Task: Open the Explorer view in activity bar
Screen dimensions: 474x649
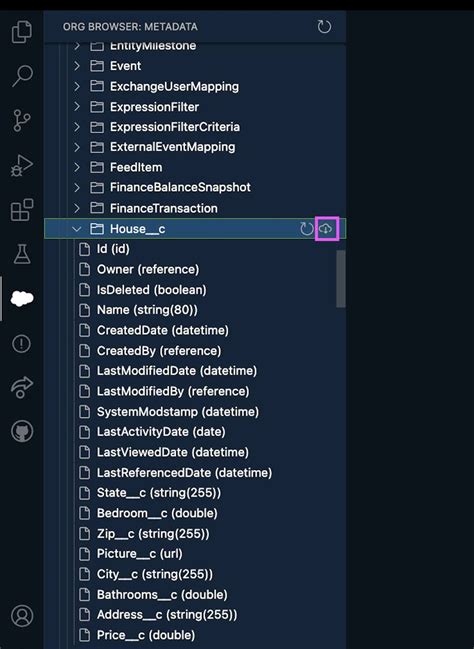Action: (22, 31)
